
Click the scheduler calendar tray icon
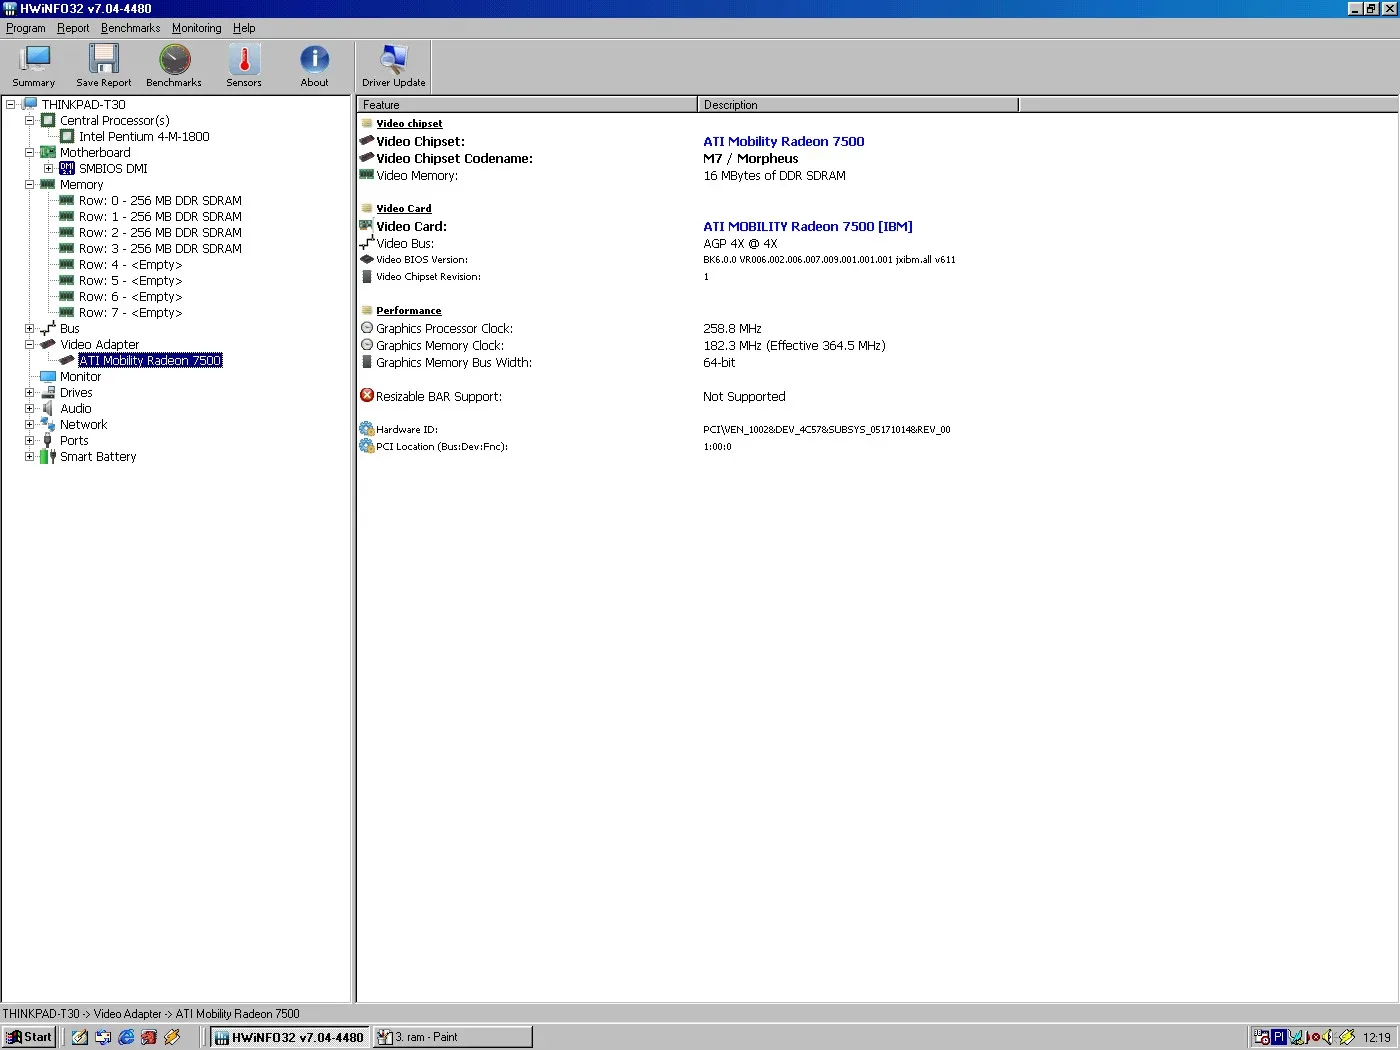tap(1262, 1037)
